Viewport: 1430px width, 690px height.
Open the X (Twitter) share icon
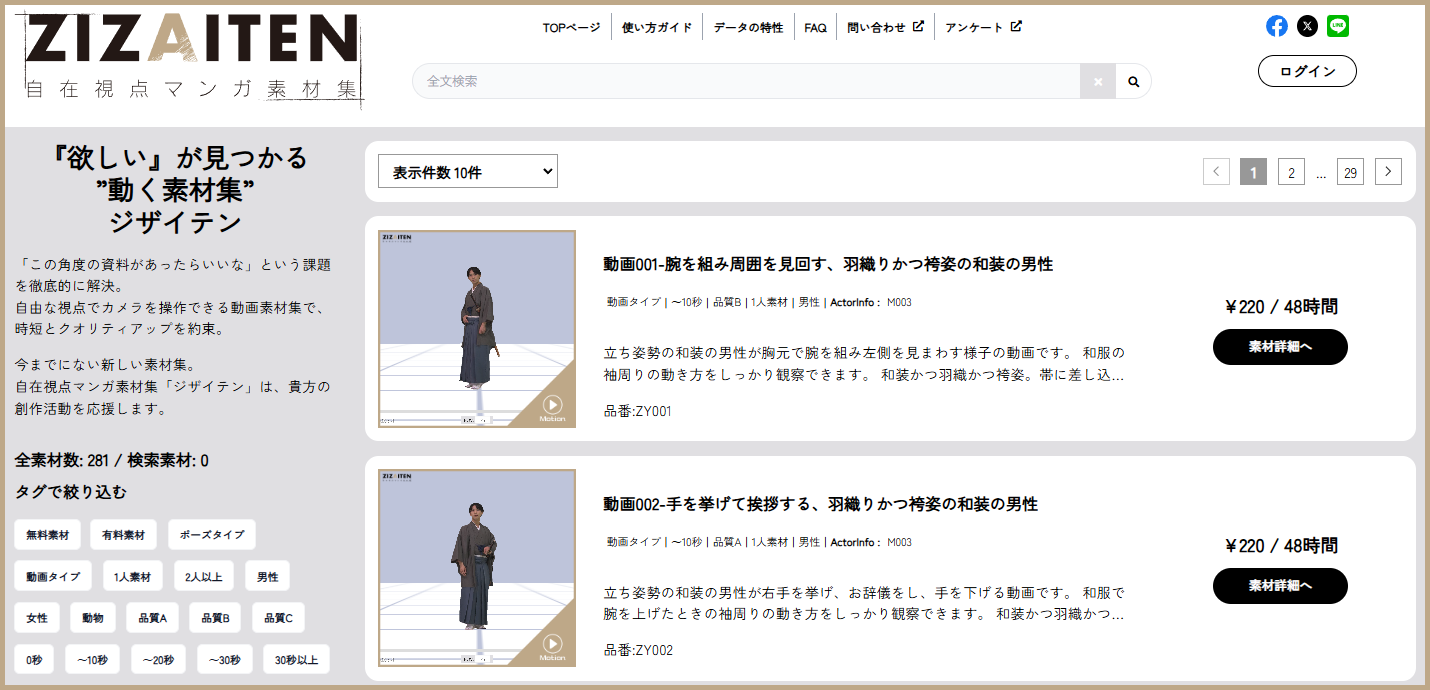point(1307,25)
